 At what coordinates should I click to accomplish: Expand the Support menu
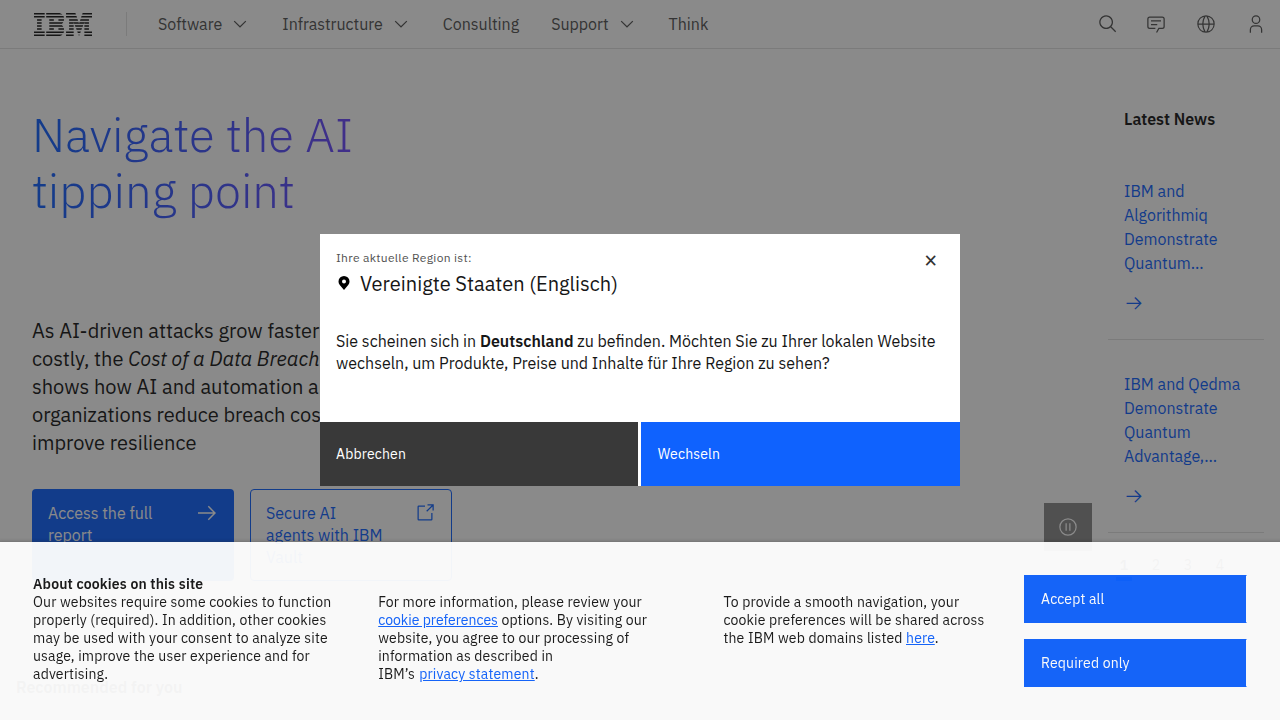click(x=593, y=24)
